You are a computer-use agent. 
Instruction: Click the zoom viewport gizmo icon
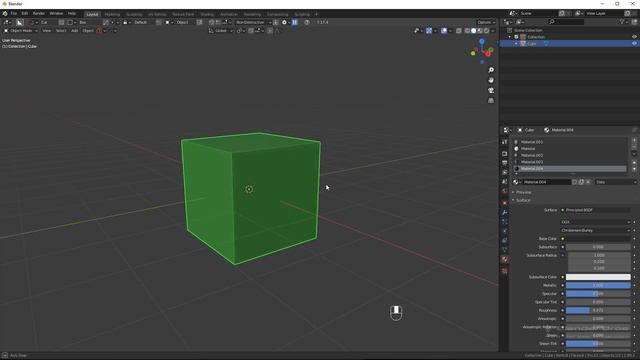click(x=491, y=70)
